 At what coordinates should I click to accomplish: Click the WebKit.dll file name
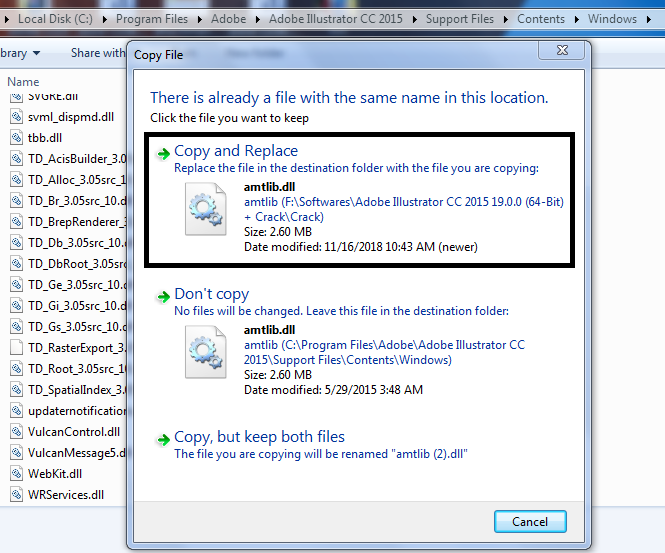pyautogui.click(x=55, y=474)
